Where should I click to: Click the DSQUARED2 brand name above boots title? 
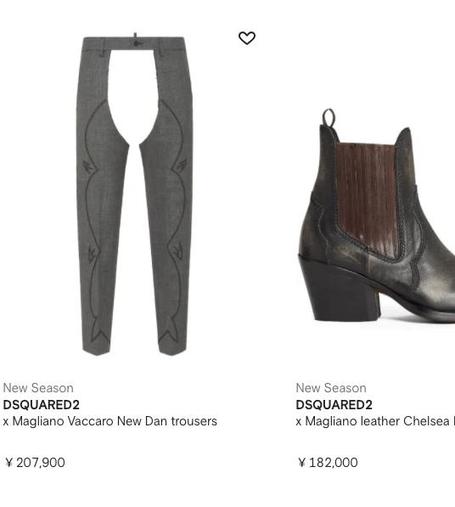point(334,405)
